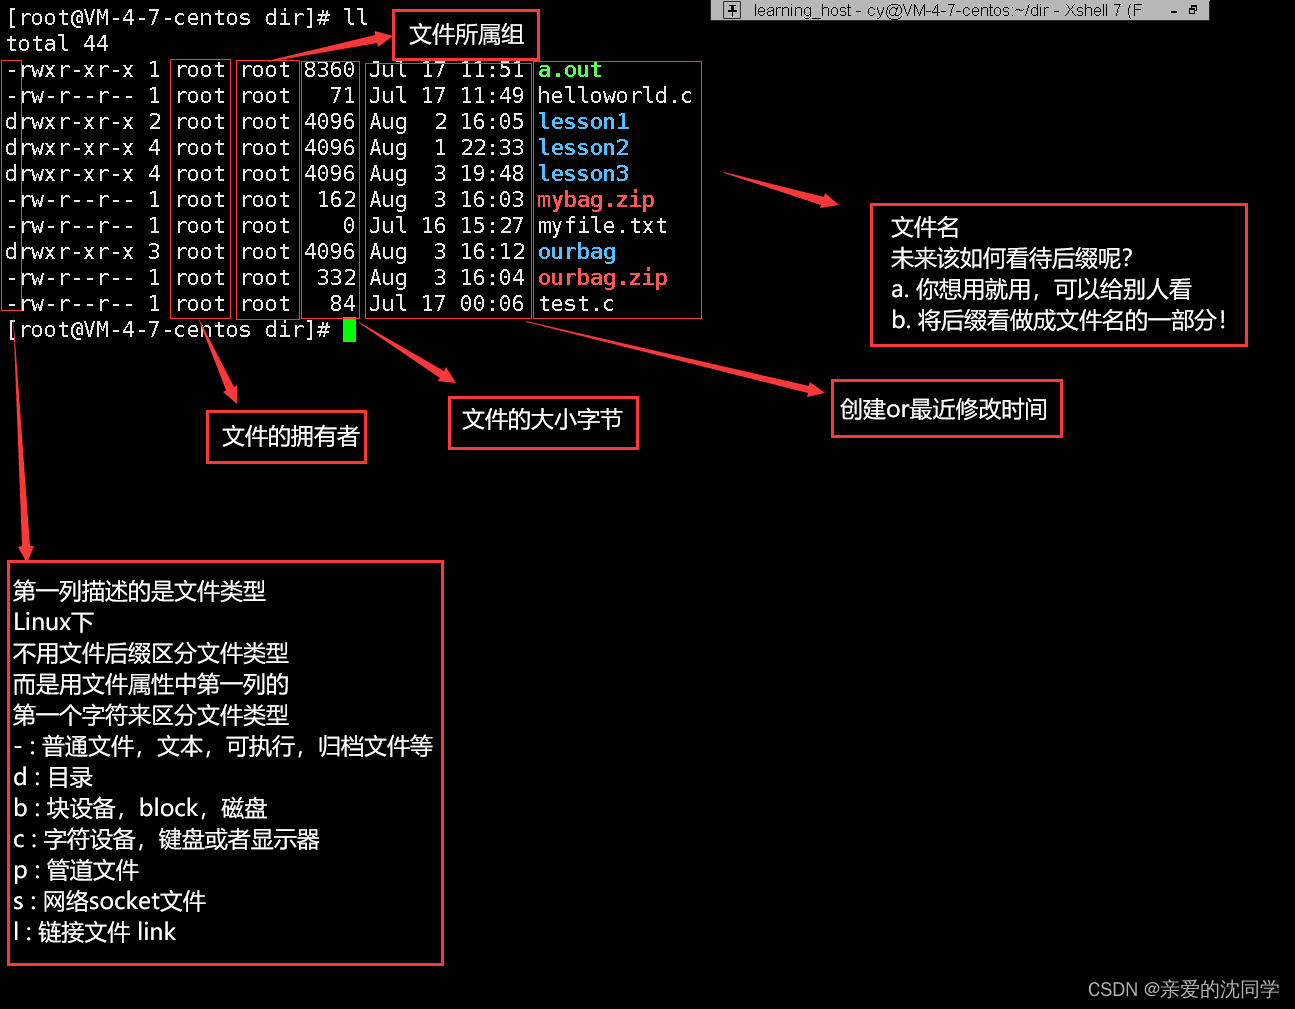Image resolution: width=1295 pixels, height=1009 pixels.
Task: Select the a.out file name
Action: [570, 70]
